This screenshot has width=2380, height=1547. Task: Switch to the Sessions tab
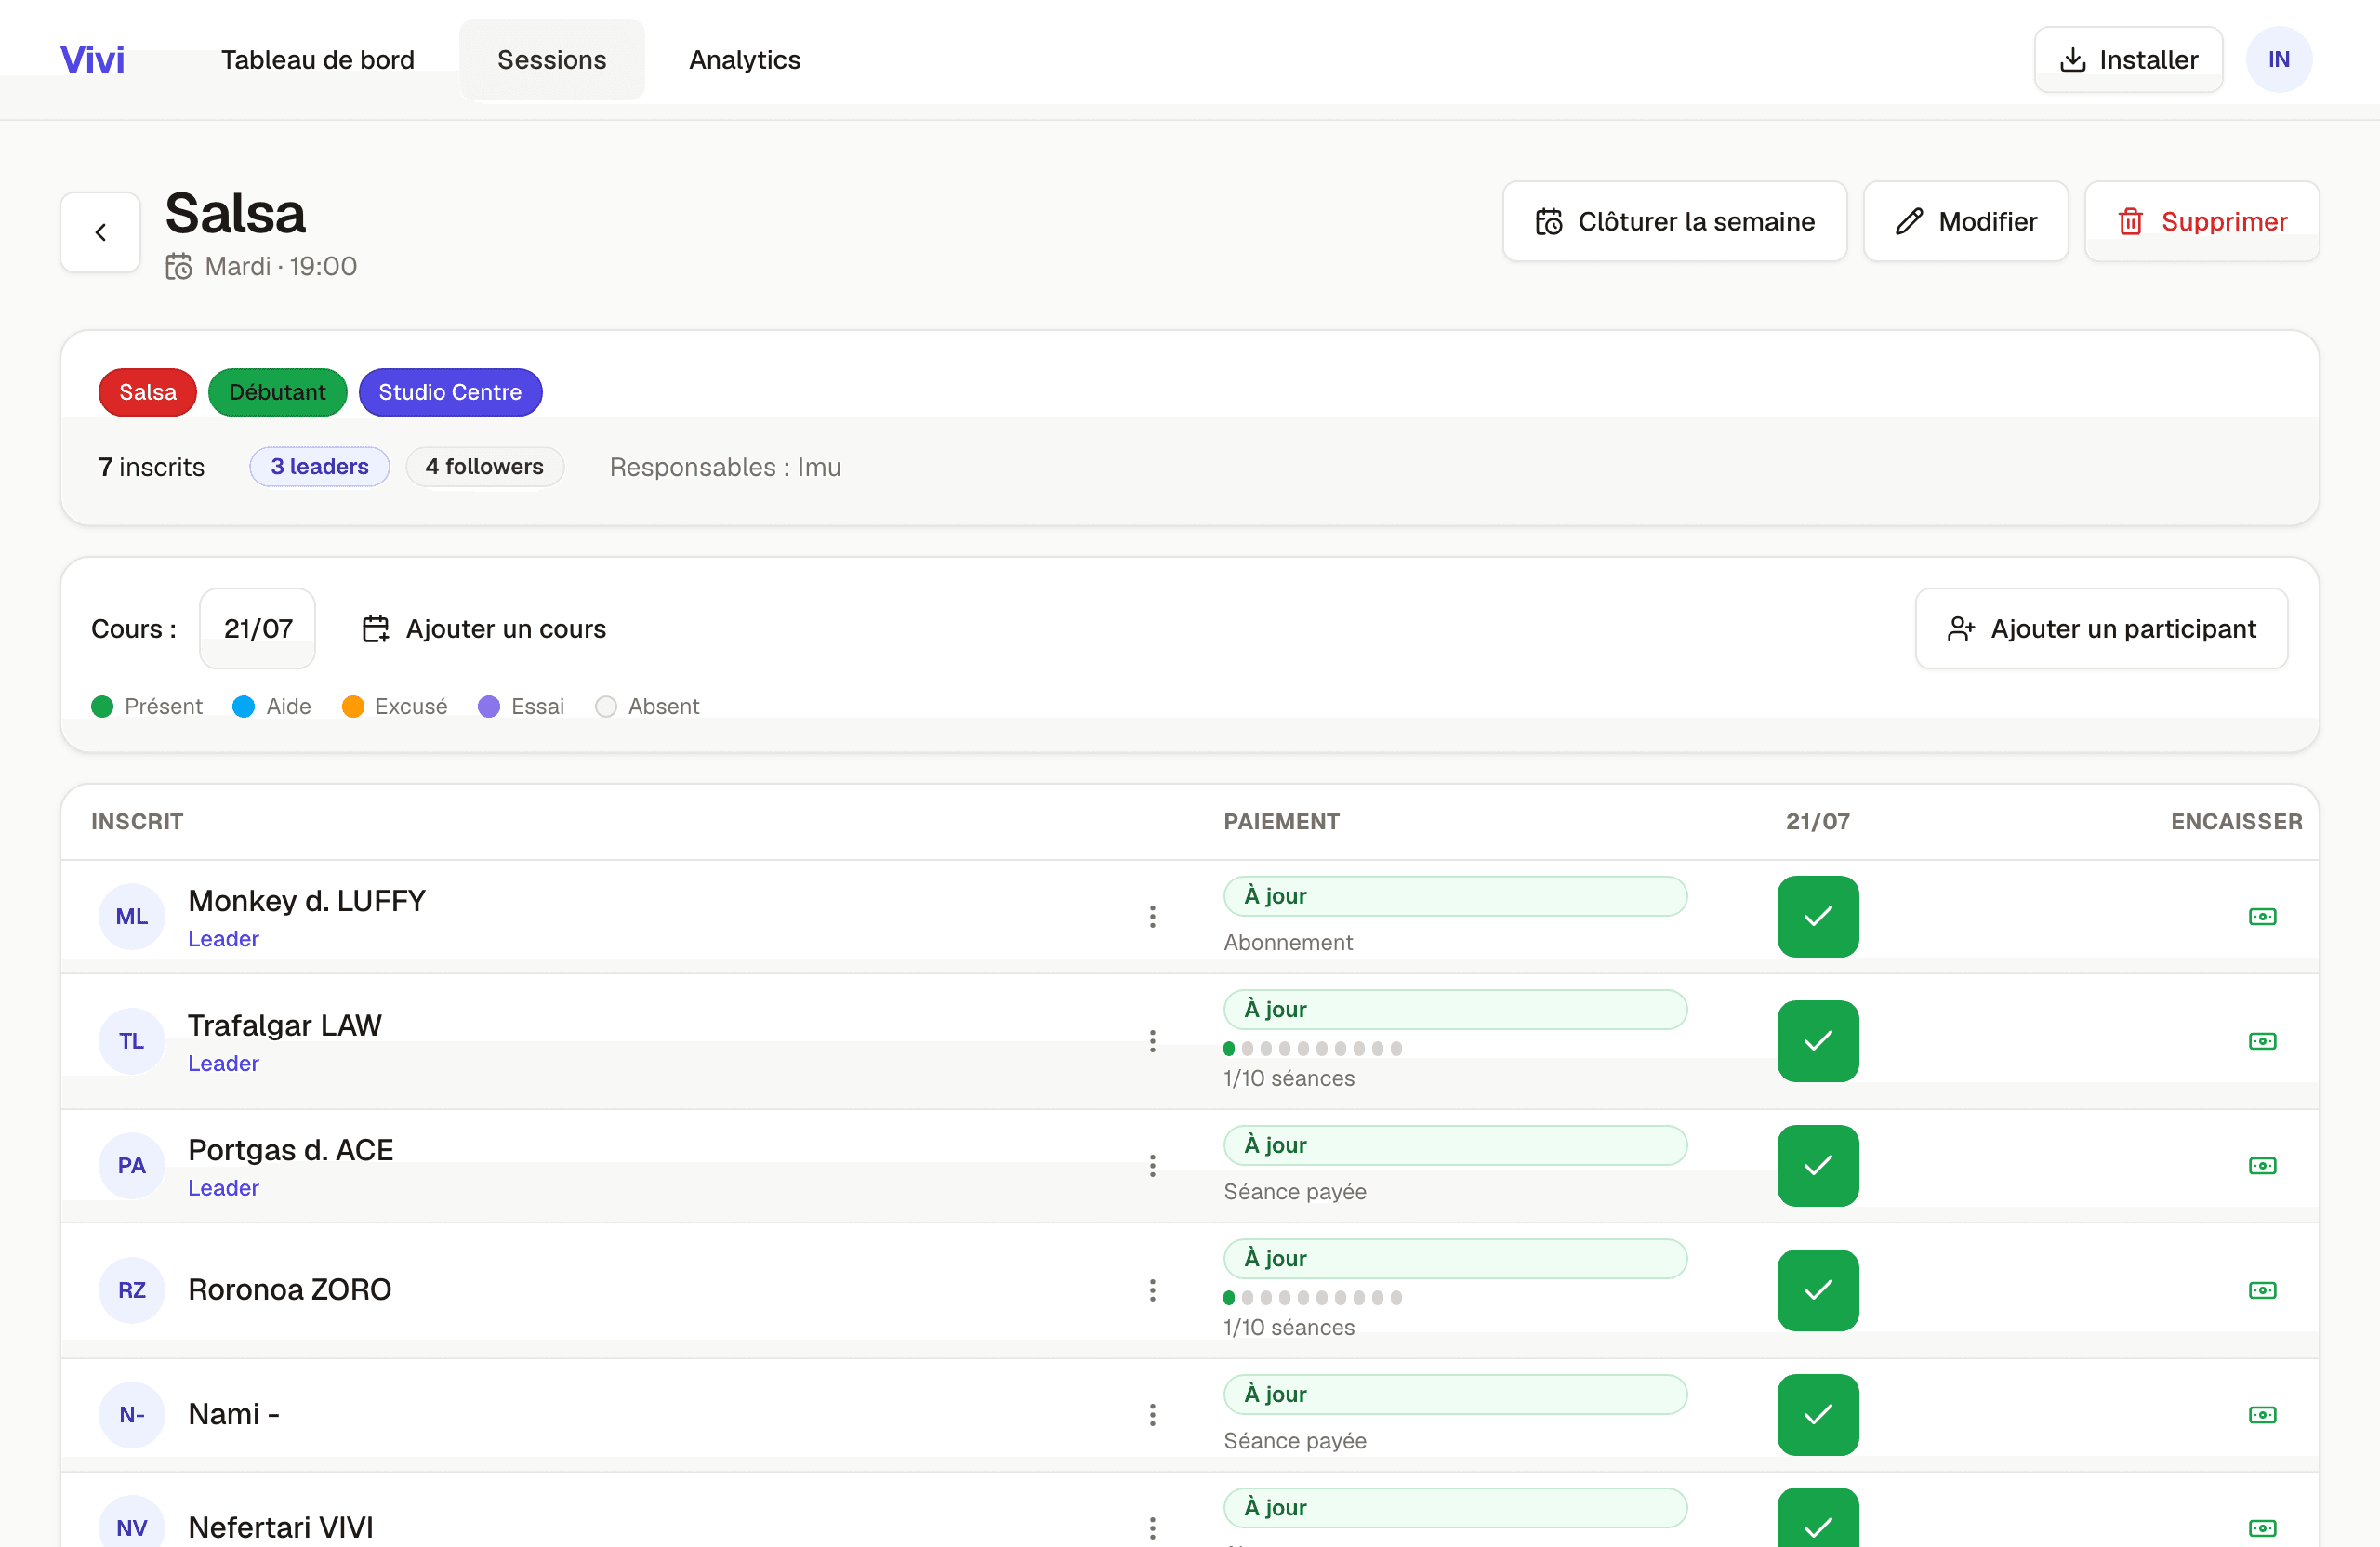click(551, 60)
